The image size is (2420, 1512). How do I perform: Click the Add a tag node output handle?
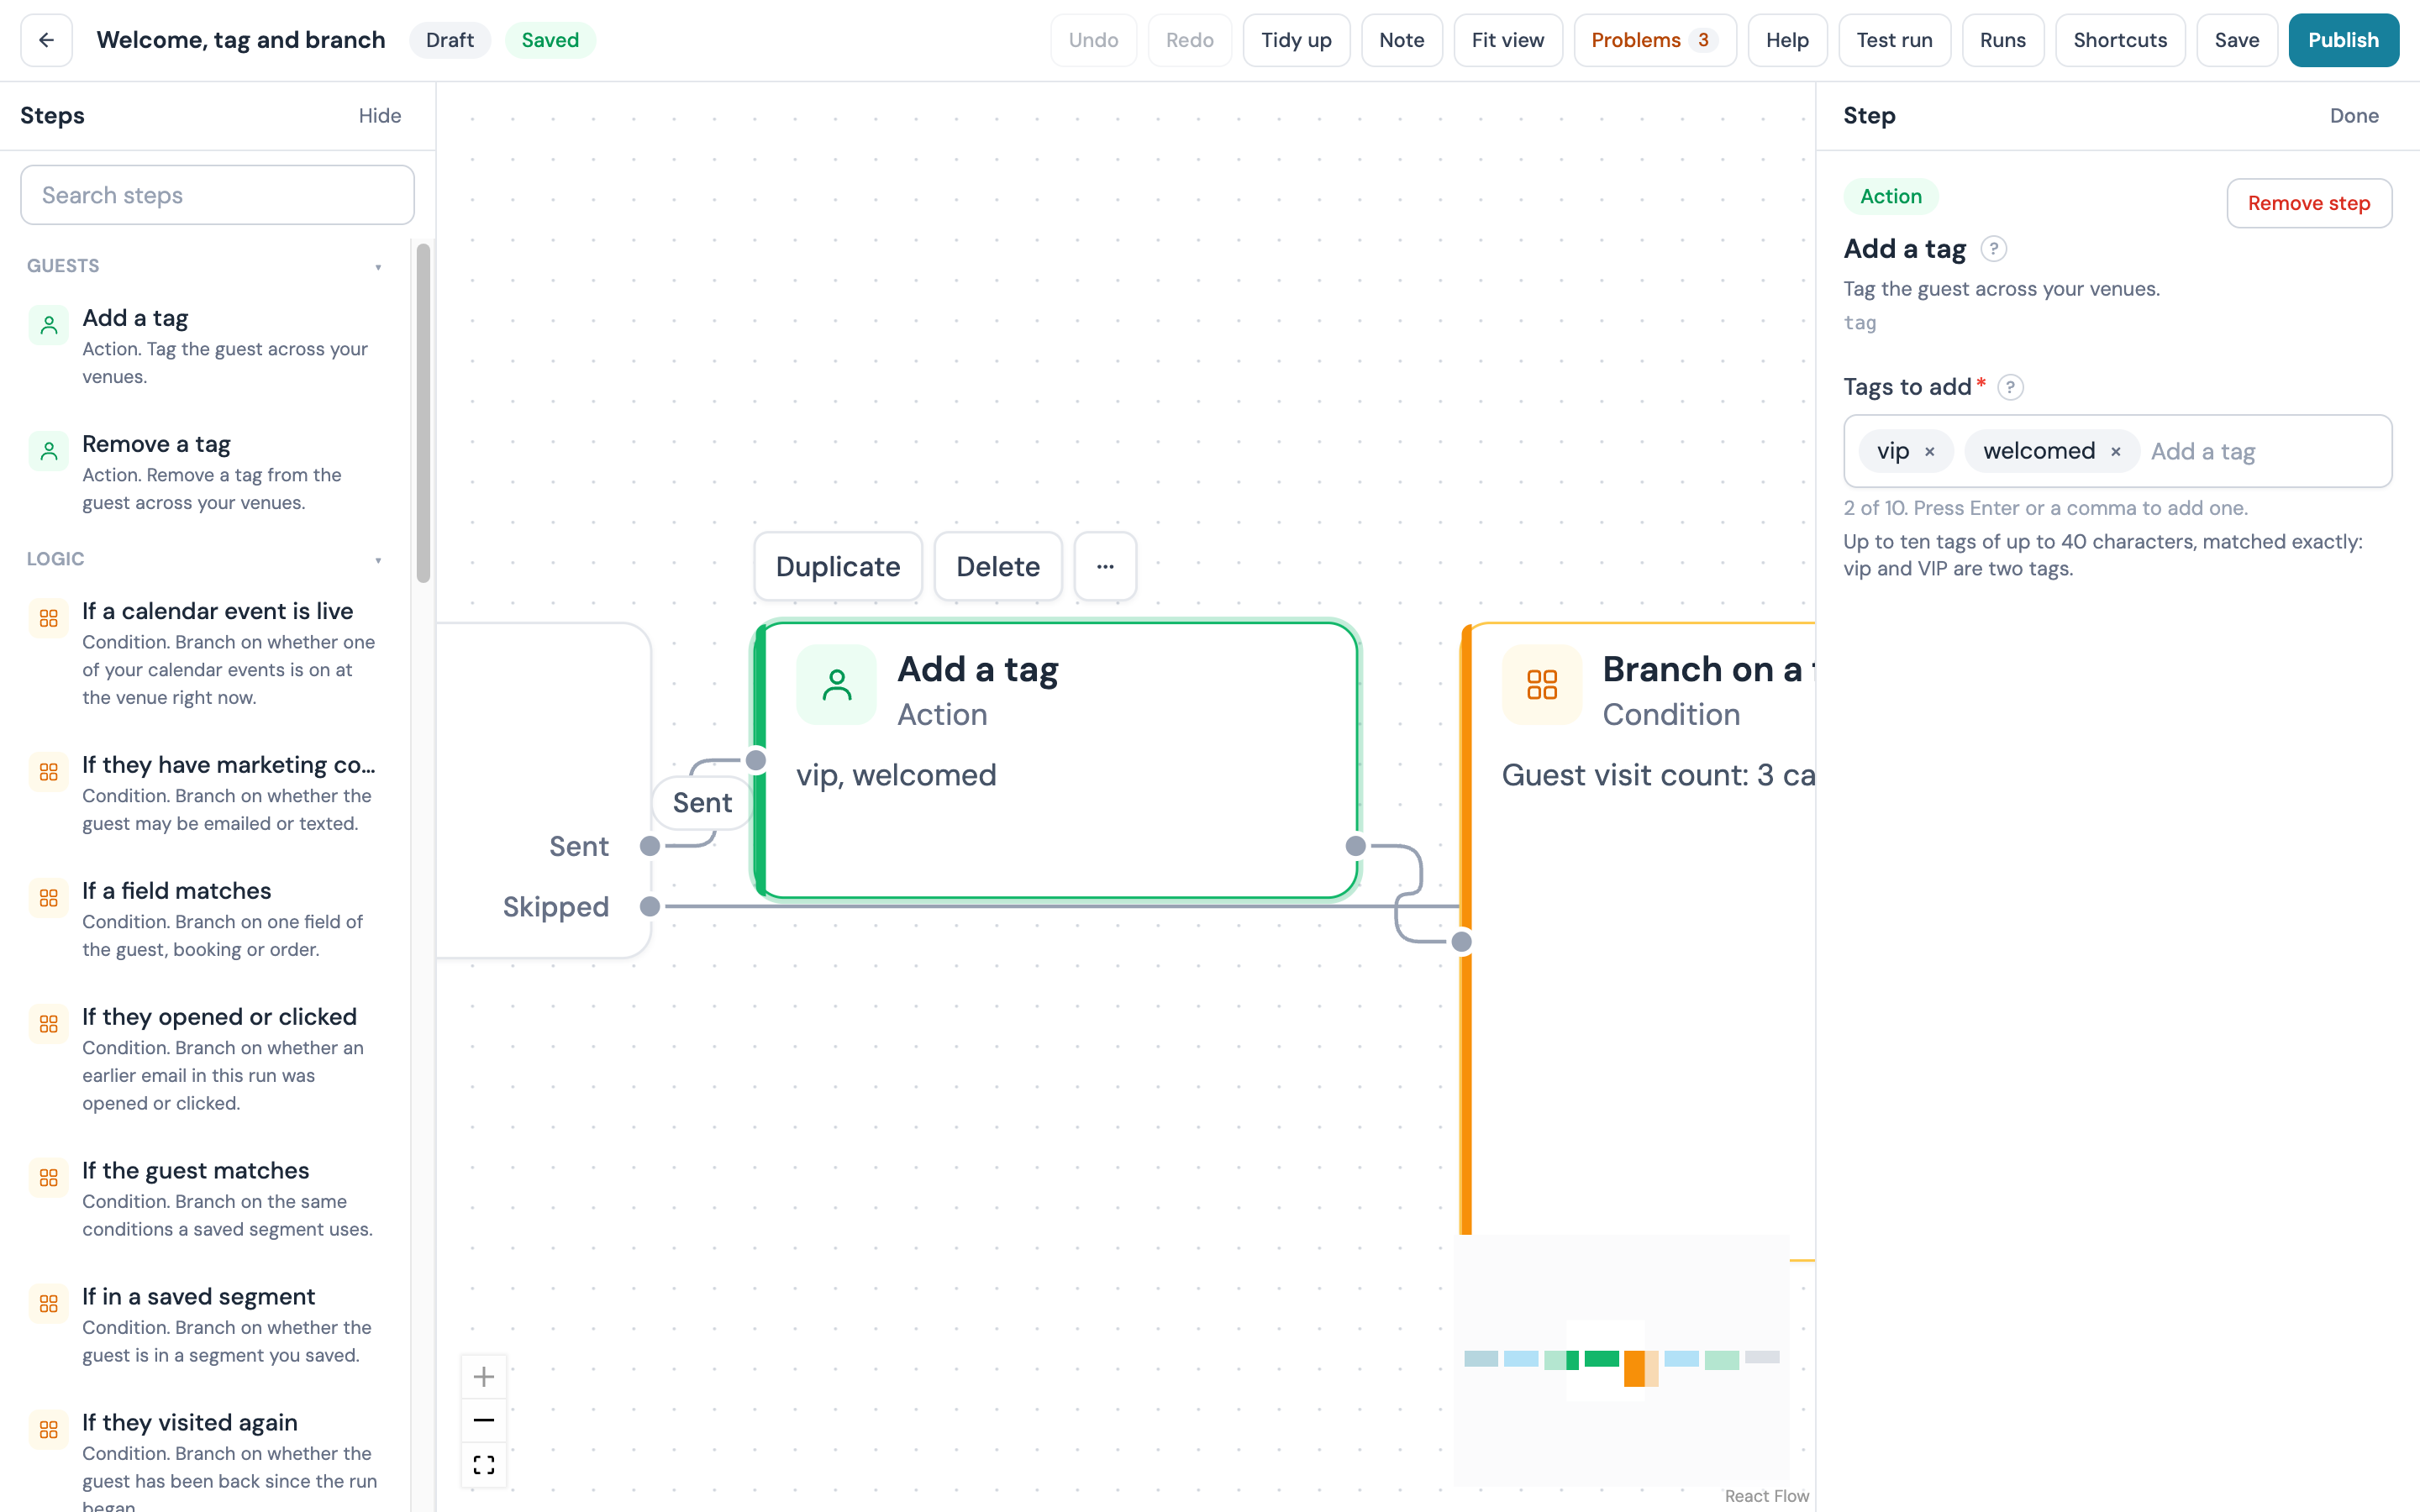(x=1355, y=846)
